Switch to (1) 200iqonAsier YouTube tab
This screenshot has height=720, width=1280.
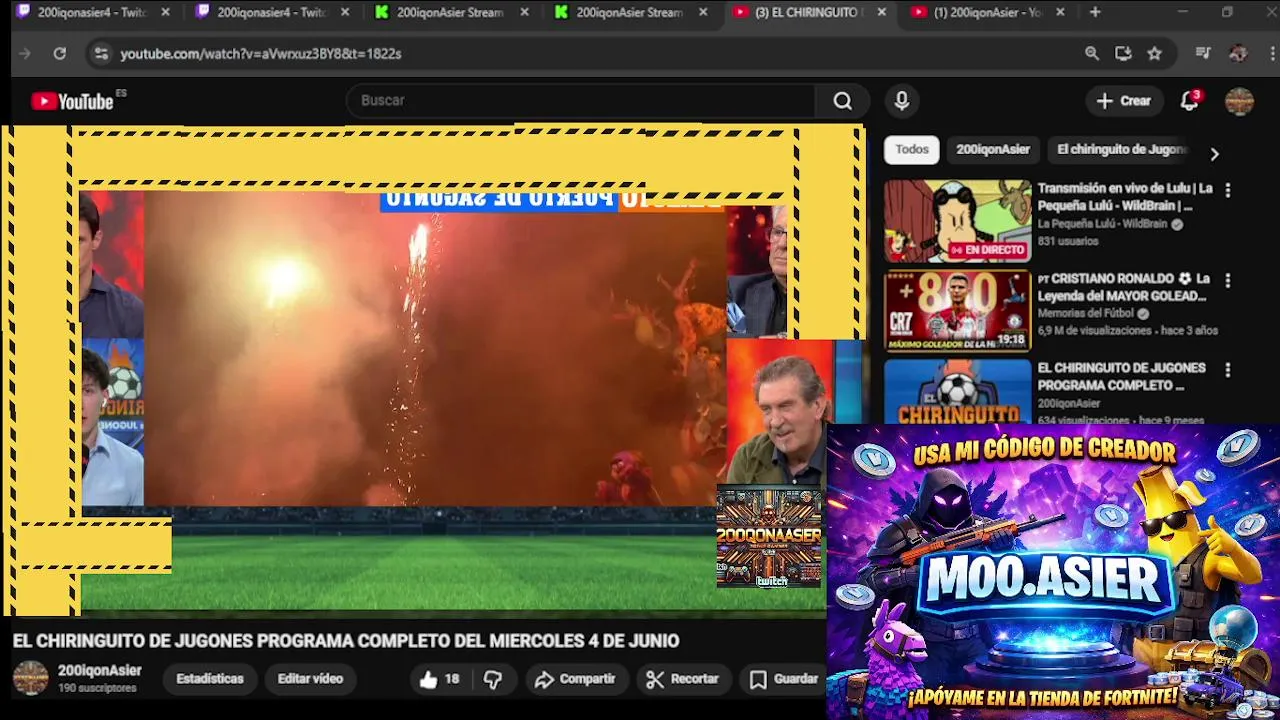point(988,12)
